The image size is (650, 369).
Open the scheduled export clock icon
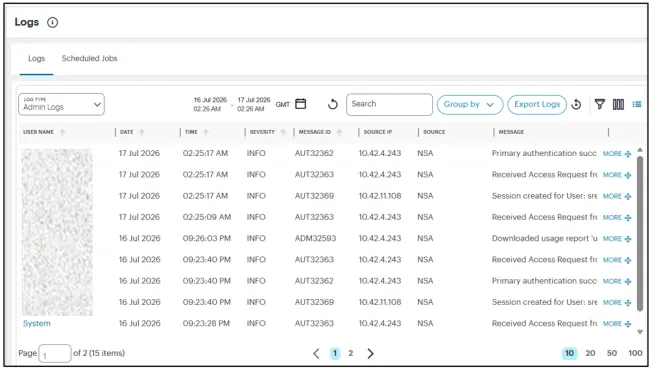coord(576,104)
